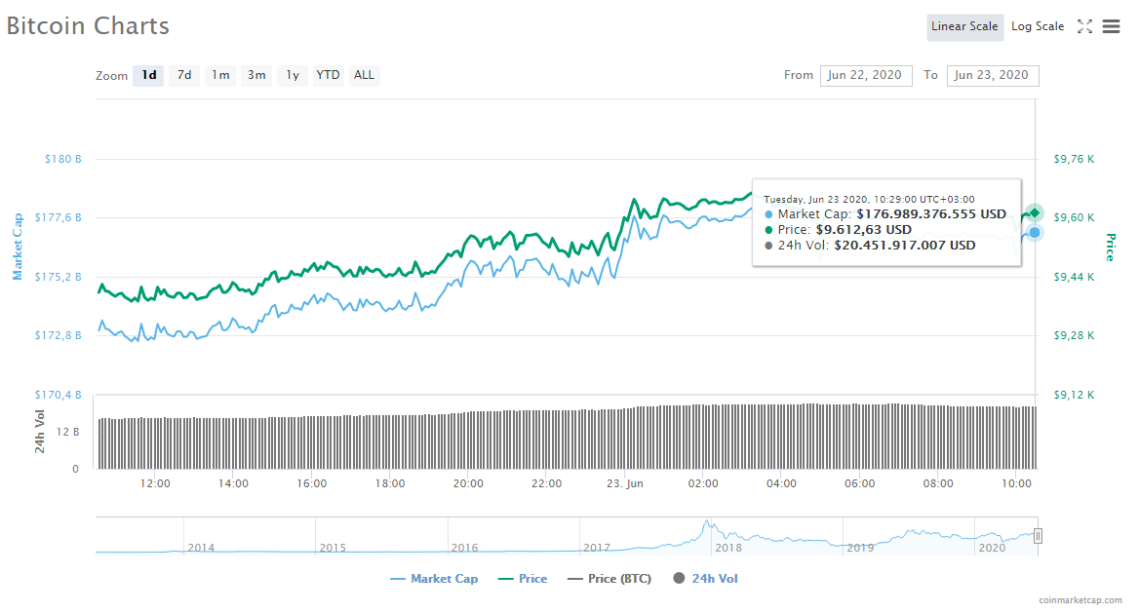Select the 3m zoom range
1140x612 pixels.
[256, 75]
